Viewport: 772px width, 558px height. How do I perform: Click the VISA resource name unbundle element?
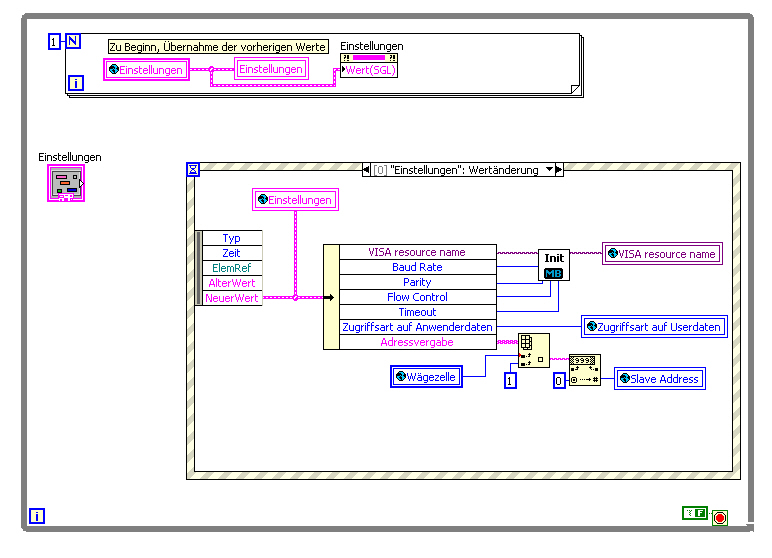coord(418,252)
